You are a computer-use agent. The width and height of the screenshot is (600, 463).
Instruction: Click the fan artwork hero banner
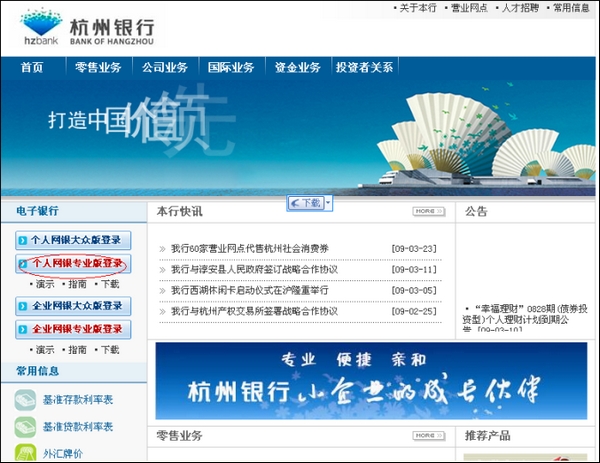click(298, 138)
